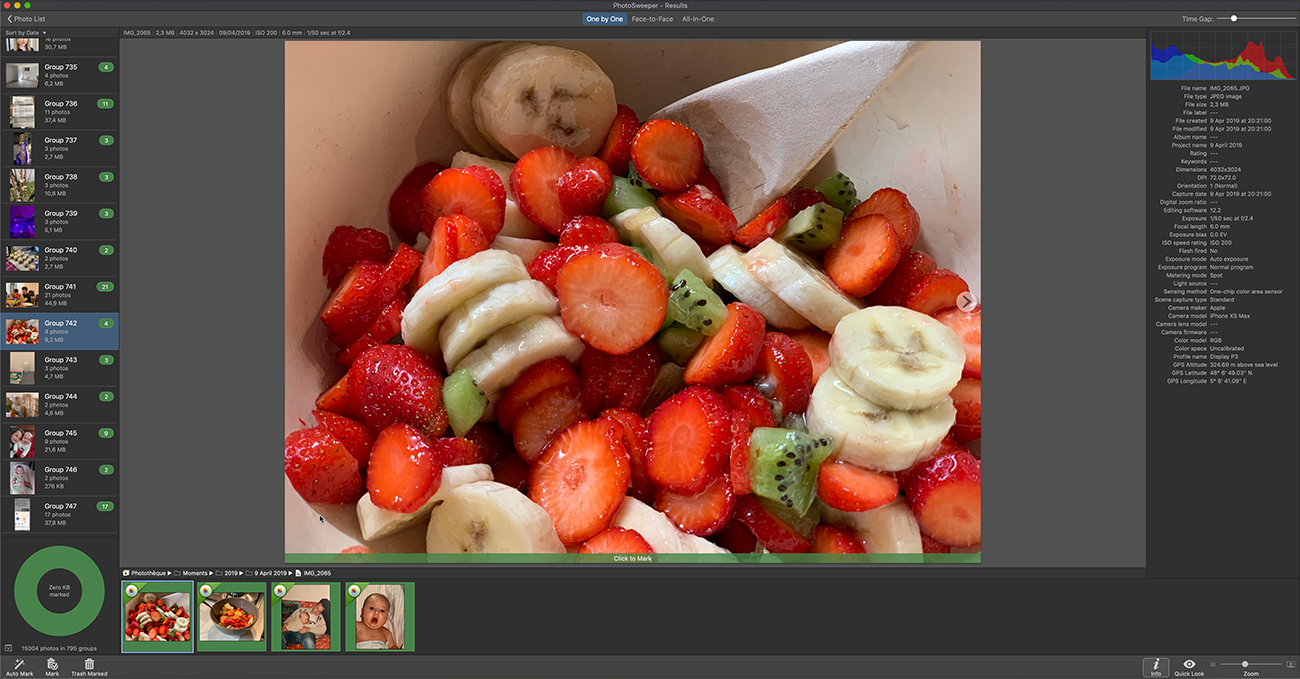Click the Group 742 thumbnail image
1300x679 pixels.
click(22, 331)
